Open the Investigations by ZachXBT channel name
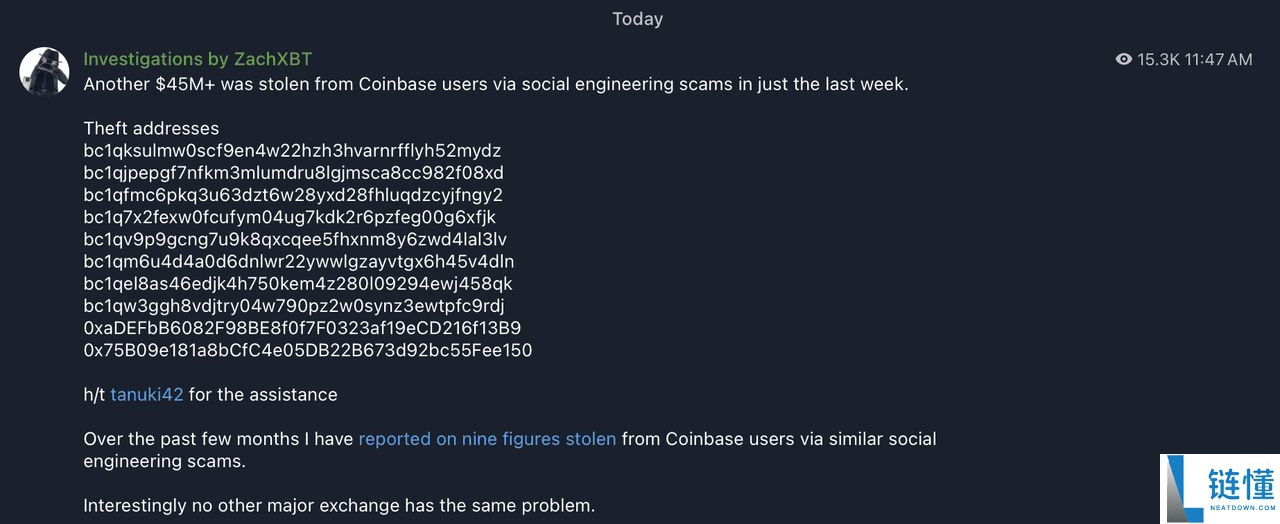 pos(198,60)
